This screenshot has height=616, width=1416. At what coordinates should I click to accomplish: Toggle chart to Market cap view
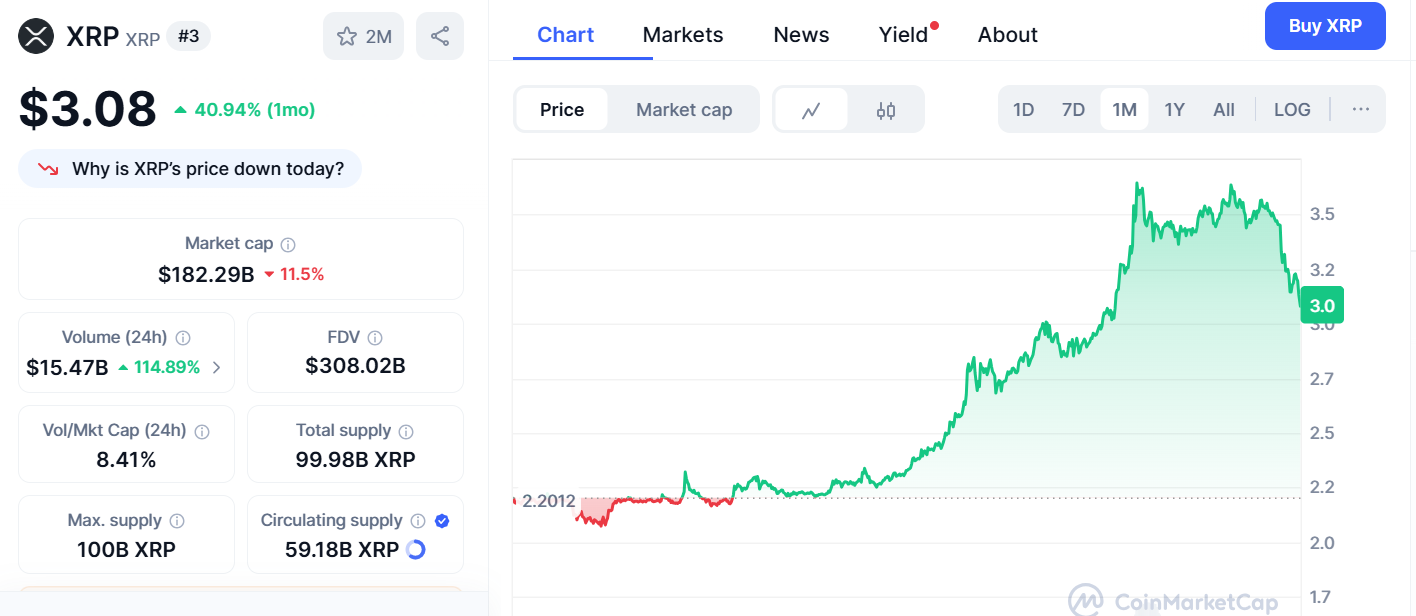pyautogui.click(x=684, y=110)
